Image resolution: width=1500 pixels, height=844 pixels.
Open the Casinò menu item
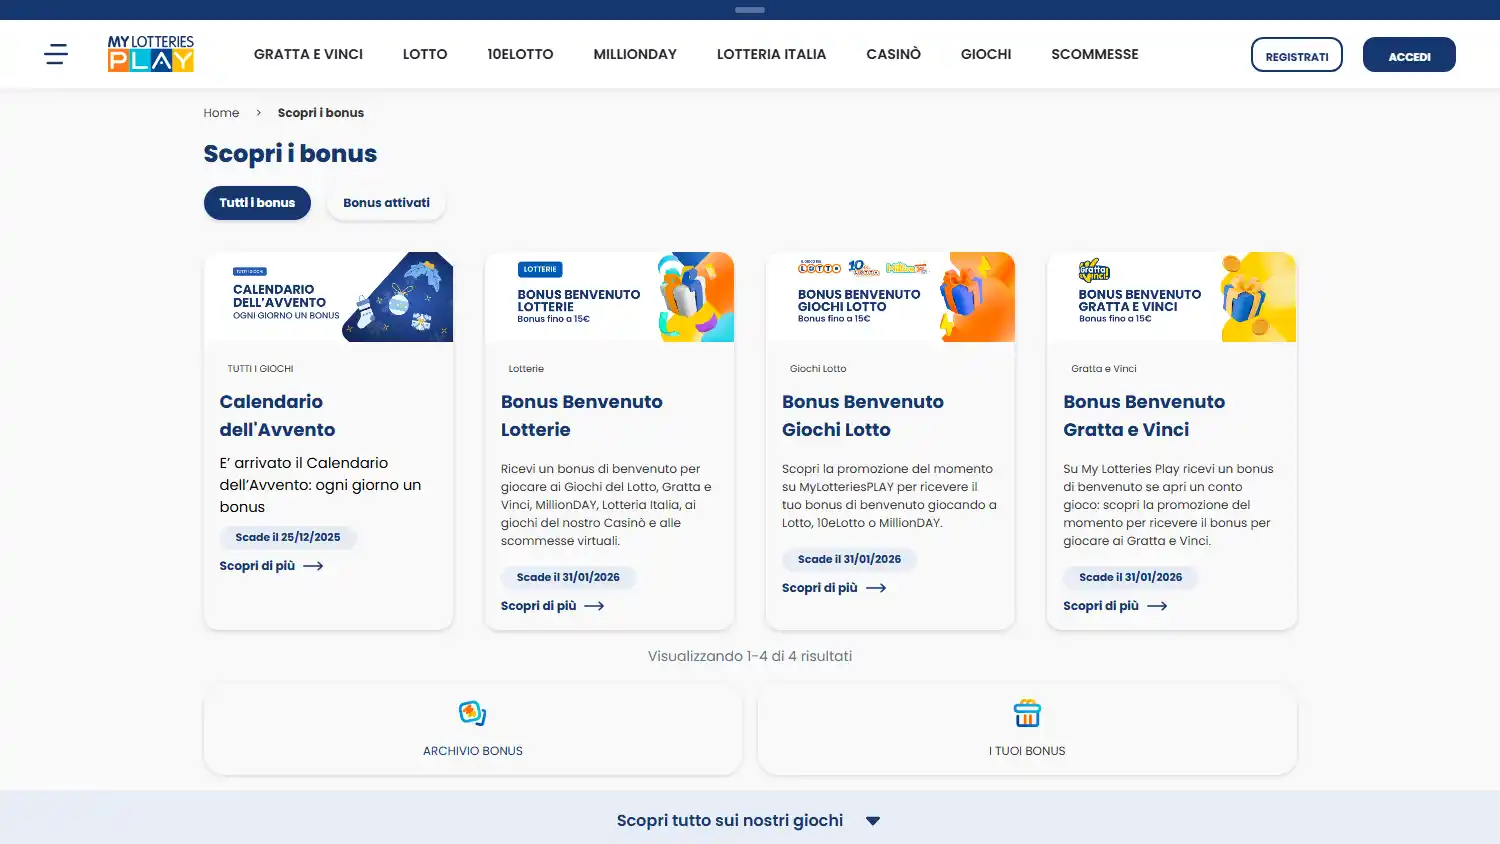click(893, 54)
